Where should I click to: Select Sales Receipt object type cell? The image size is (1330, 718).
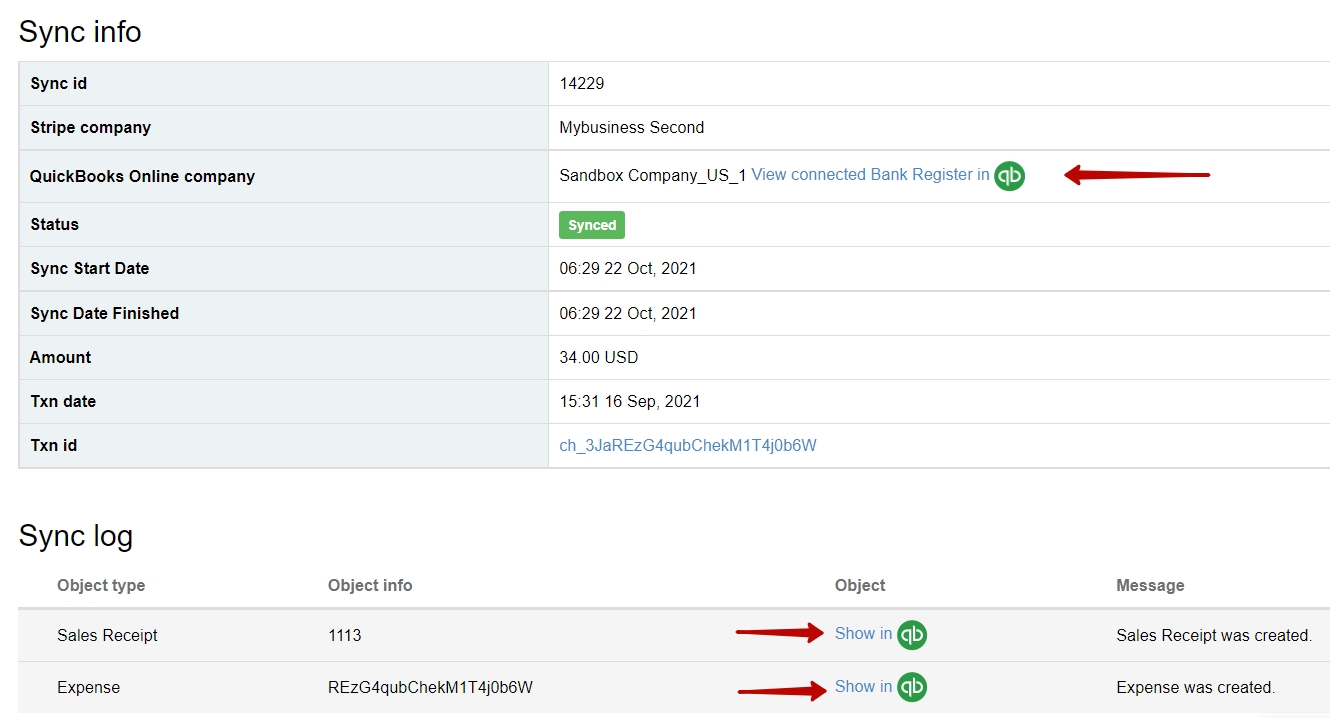tap(108, 636)
